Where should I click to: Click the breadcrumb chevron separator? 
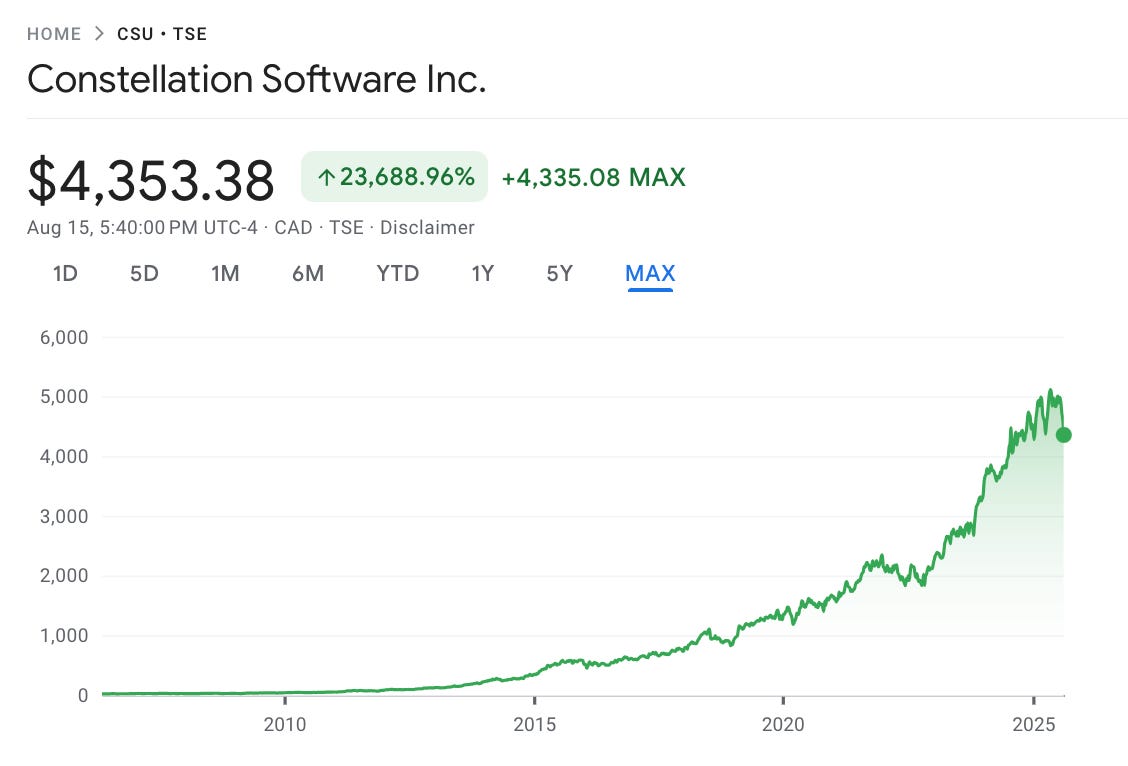pos(99,33)
